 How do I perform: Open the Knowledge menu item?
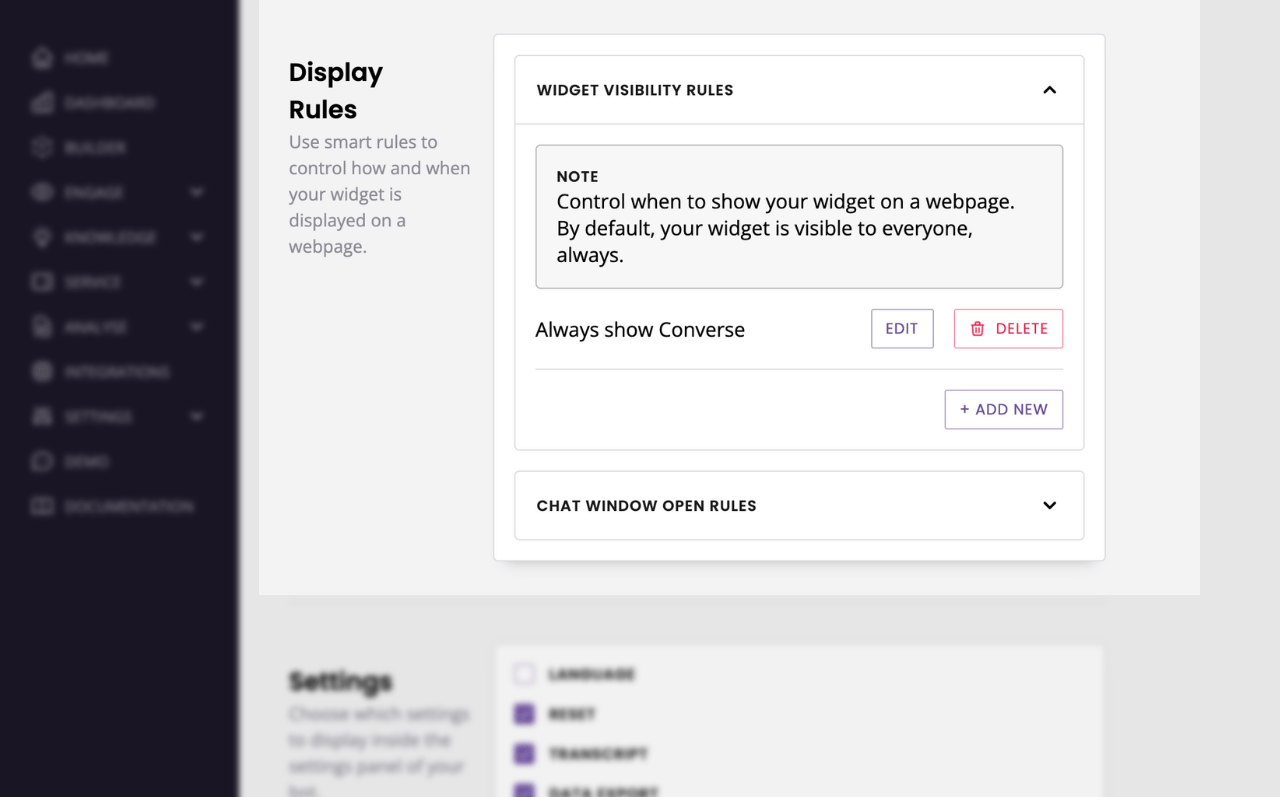40,237
